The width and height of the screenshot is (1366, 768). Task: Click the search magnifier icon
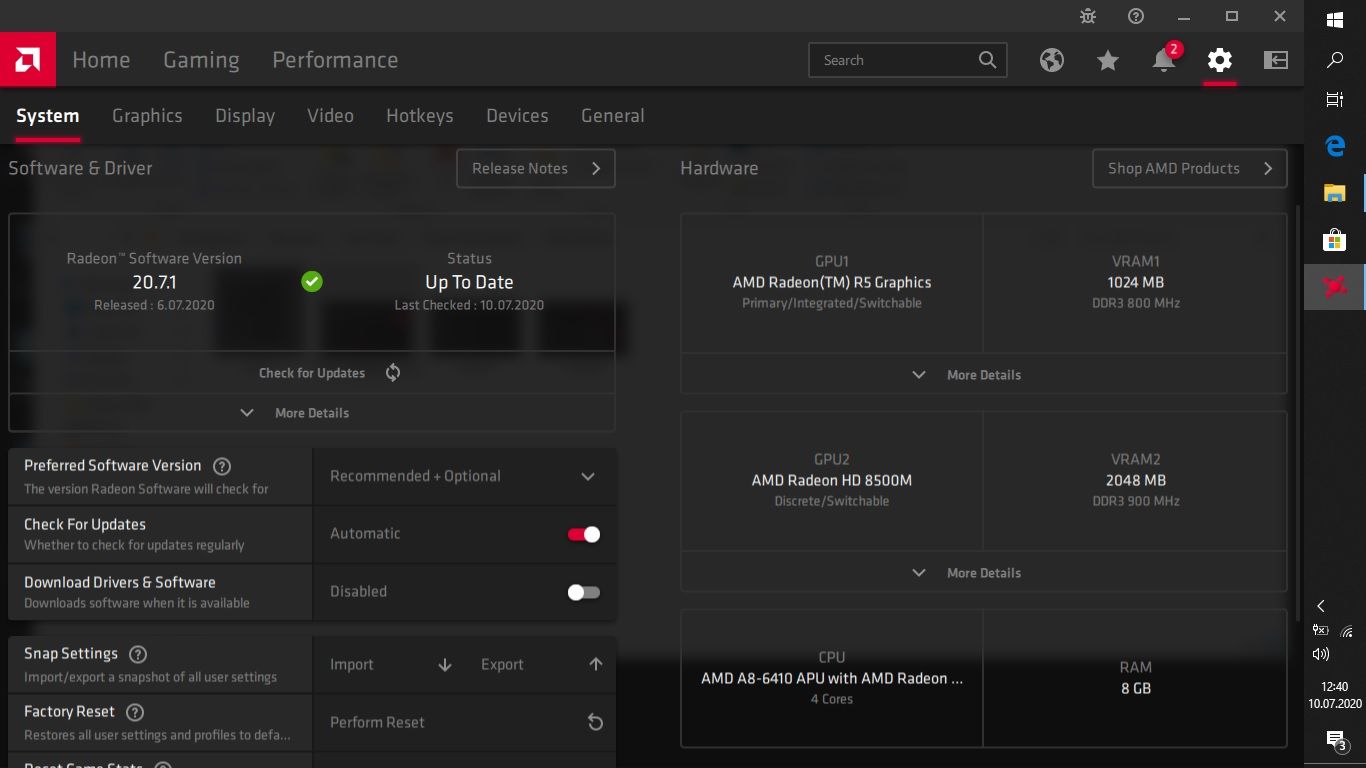(x=987, y=60)
